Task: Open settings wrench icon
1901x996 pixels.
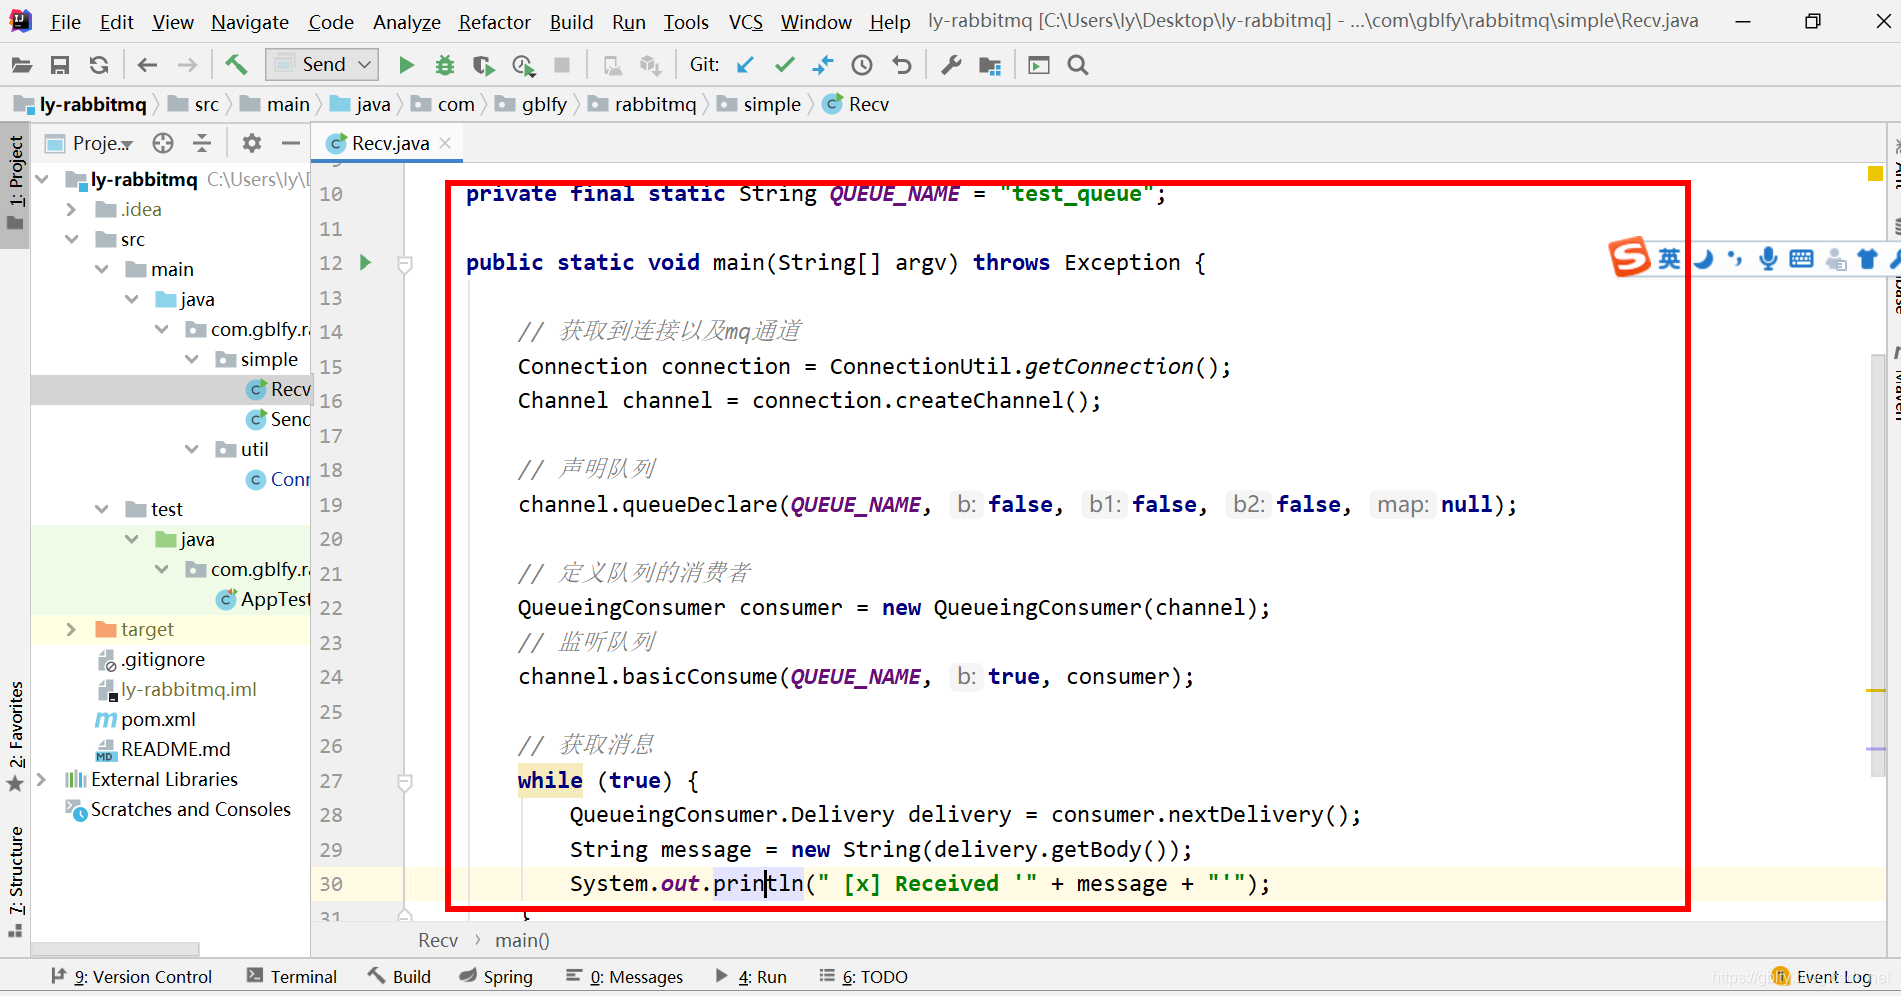Action: pyautogui.click(x=951, y=65)
